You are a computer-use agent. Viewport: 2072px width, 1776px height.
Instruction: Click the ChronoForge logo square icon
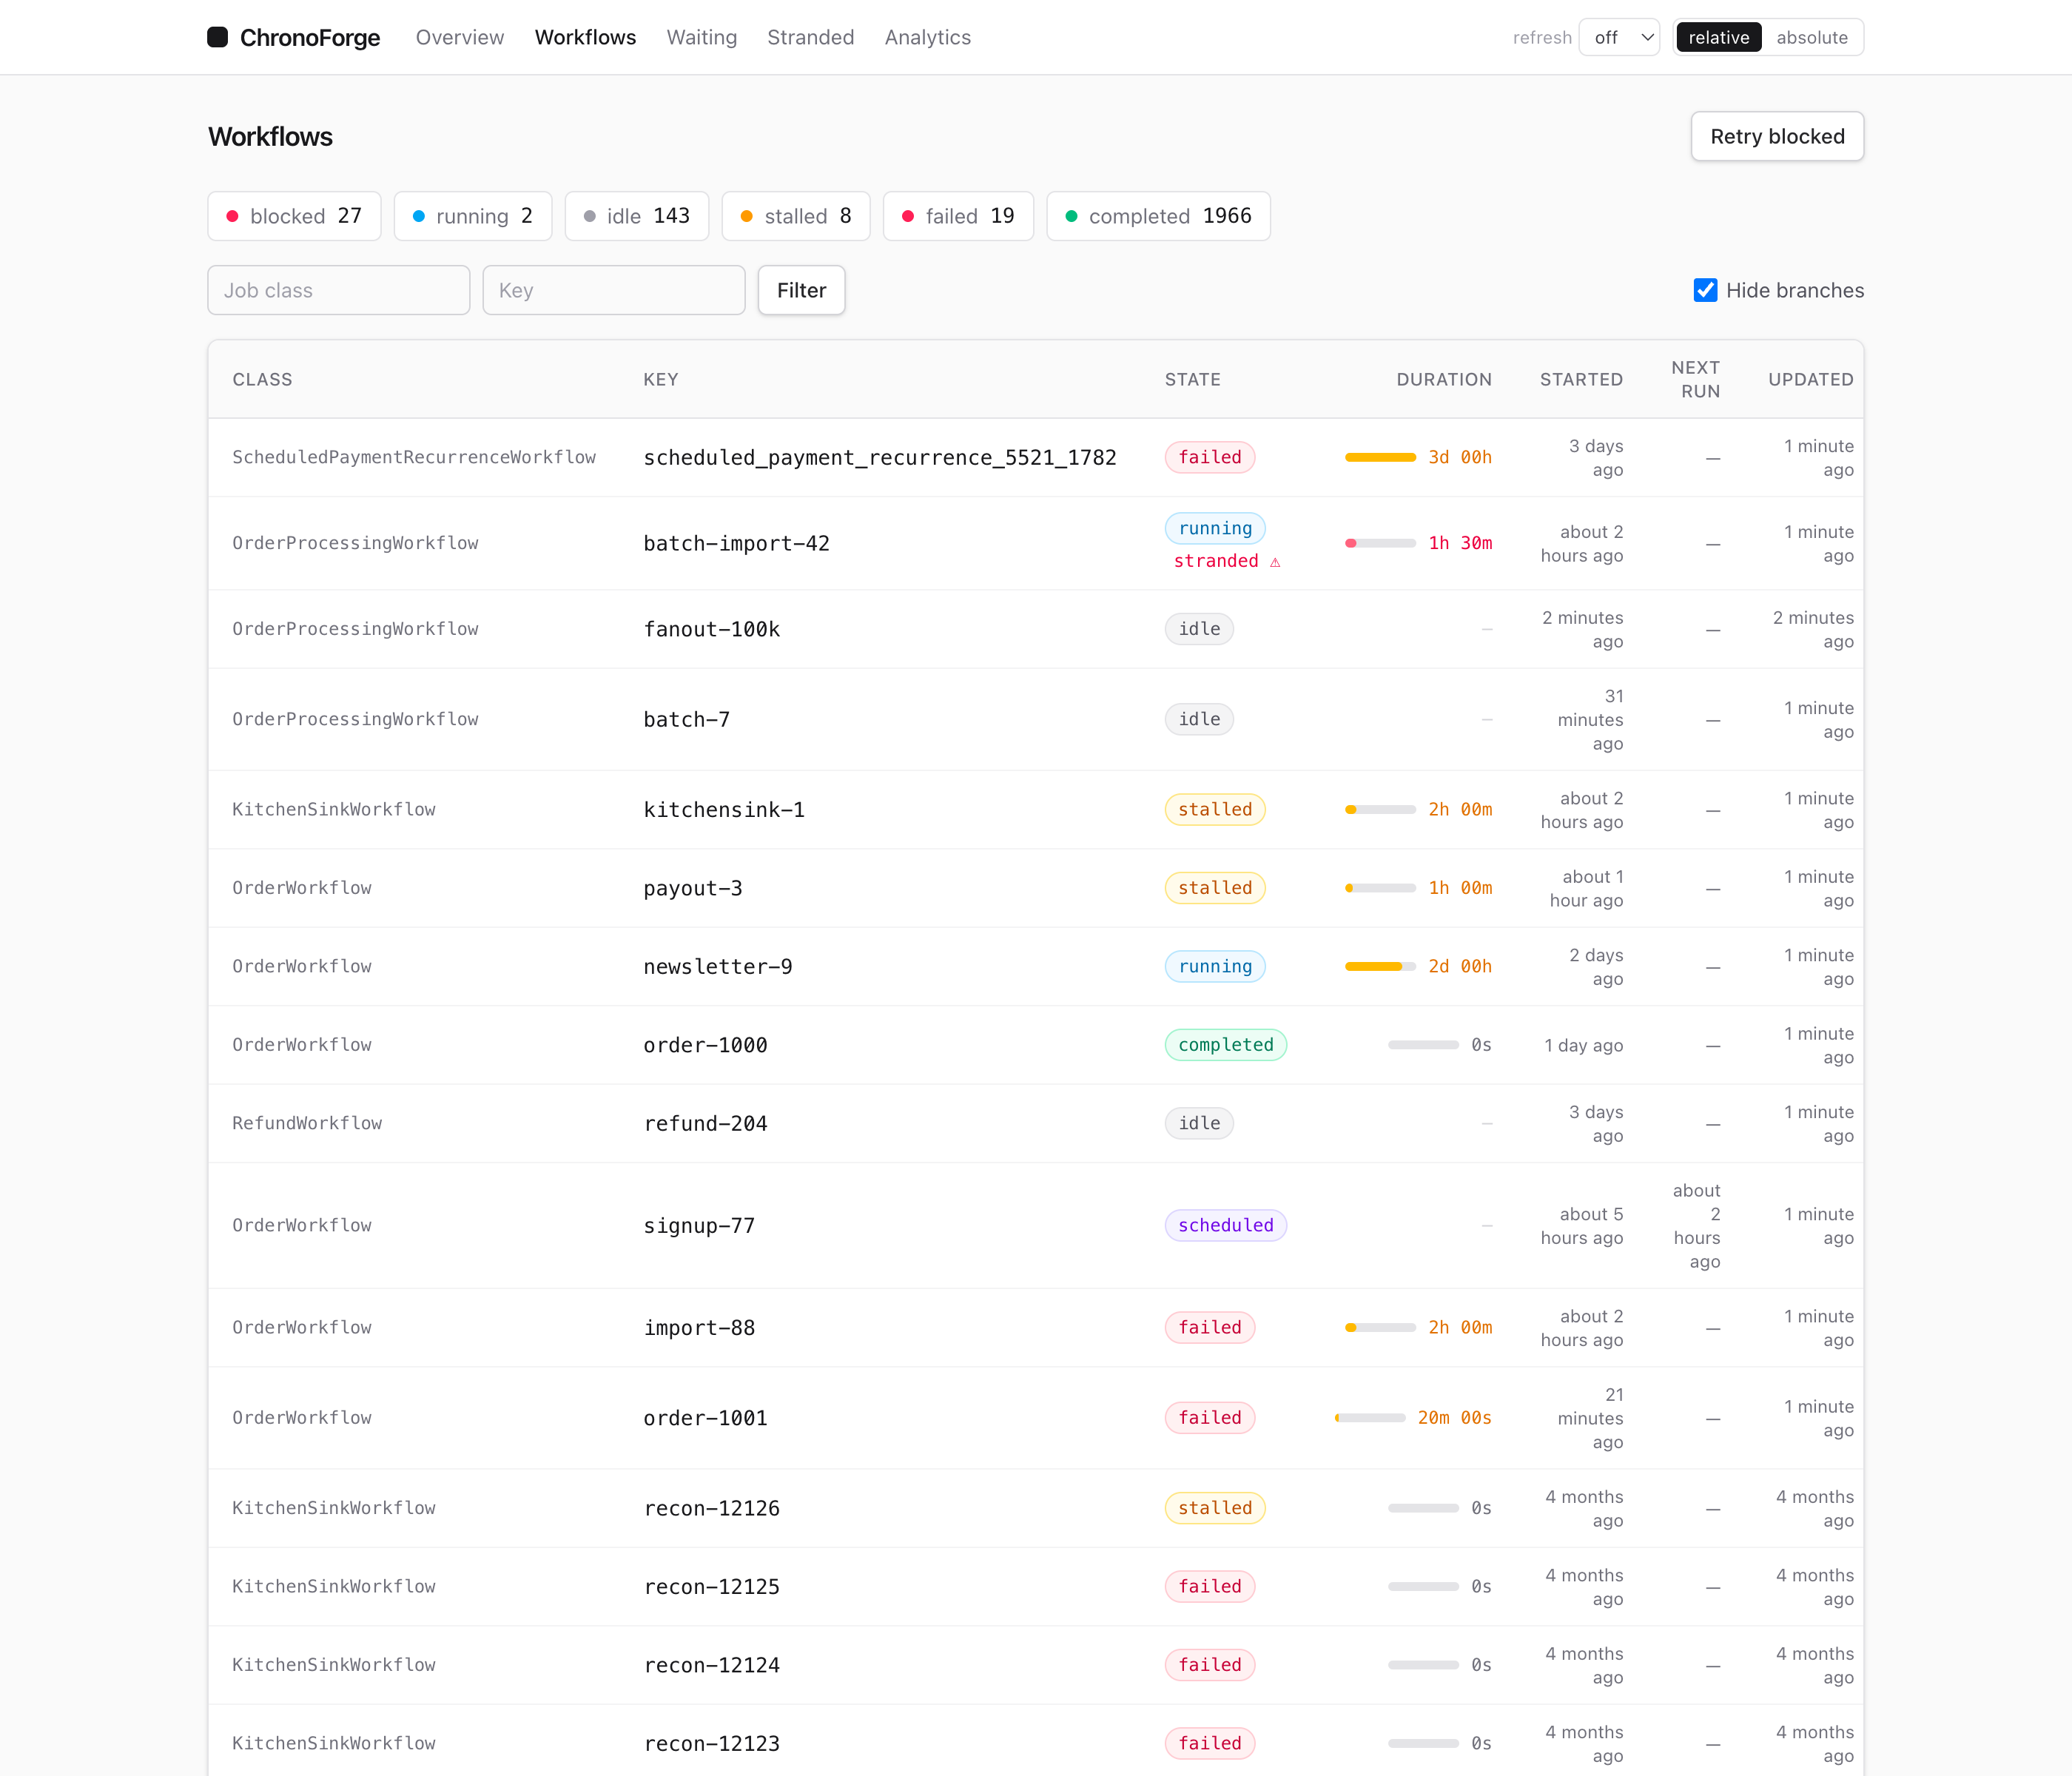coord(217,37)
